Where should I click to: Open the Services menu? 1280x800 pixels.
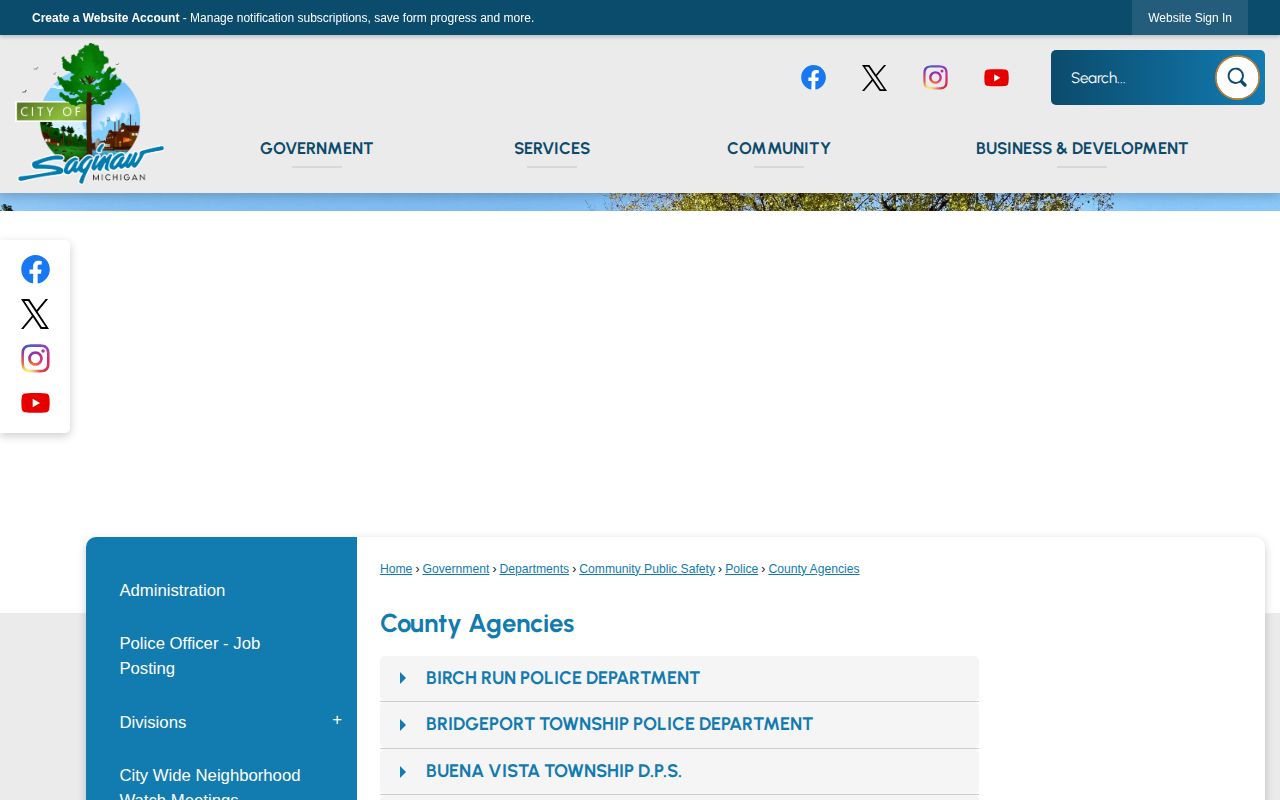(x=552, y=148)
